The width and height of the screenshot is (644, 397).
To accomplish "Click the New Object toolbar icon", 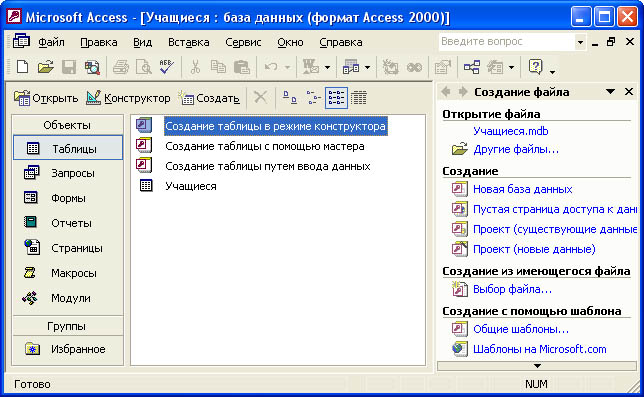I will (x=494, y=67).
